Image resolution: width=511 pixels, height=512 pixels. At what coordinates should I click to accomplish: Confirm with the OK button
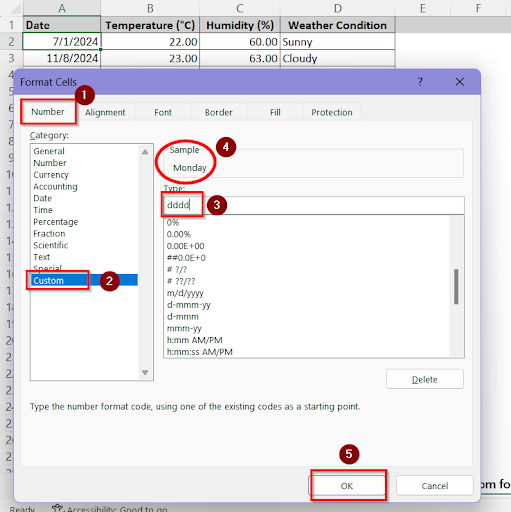347,486
